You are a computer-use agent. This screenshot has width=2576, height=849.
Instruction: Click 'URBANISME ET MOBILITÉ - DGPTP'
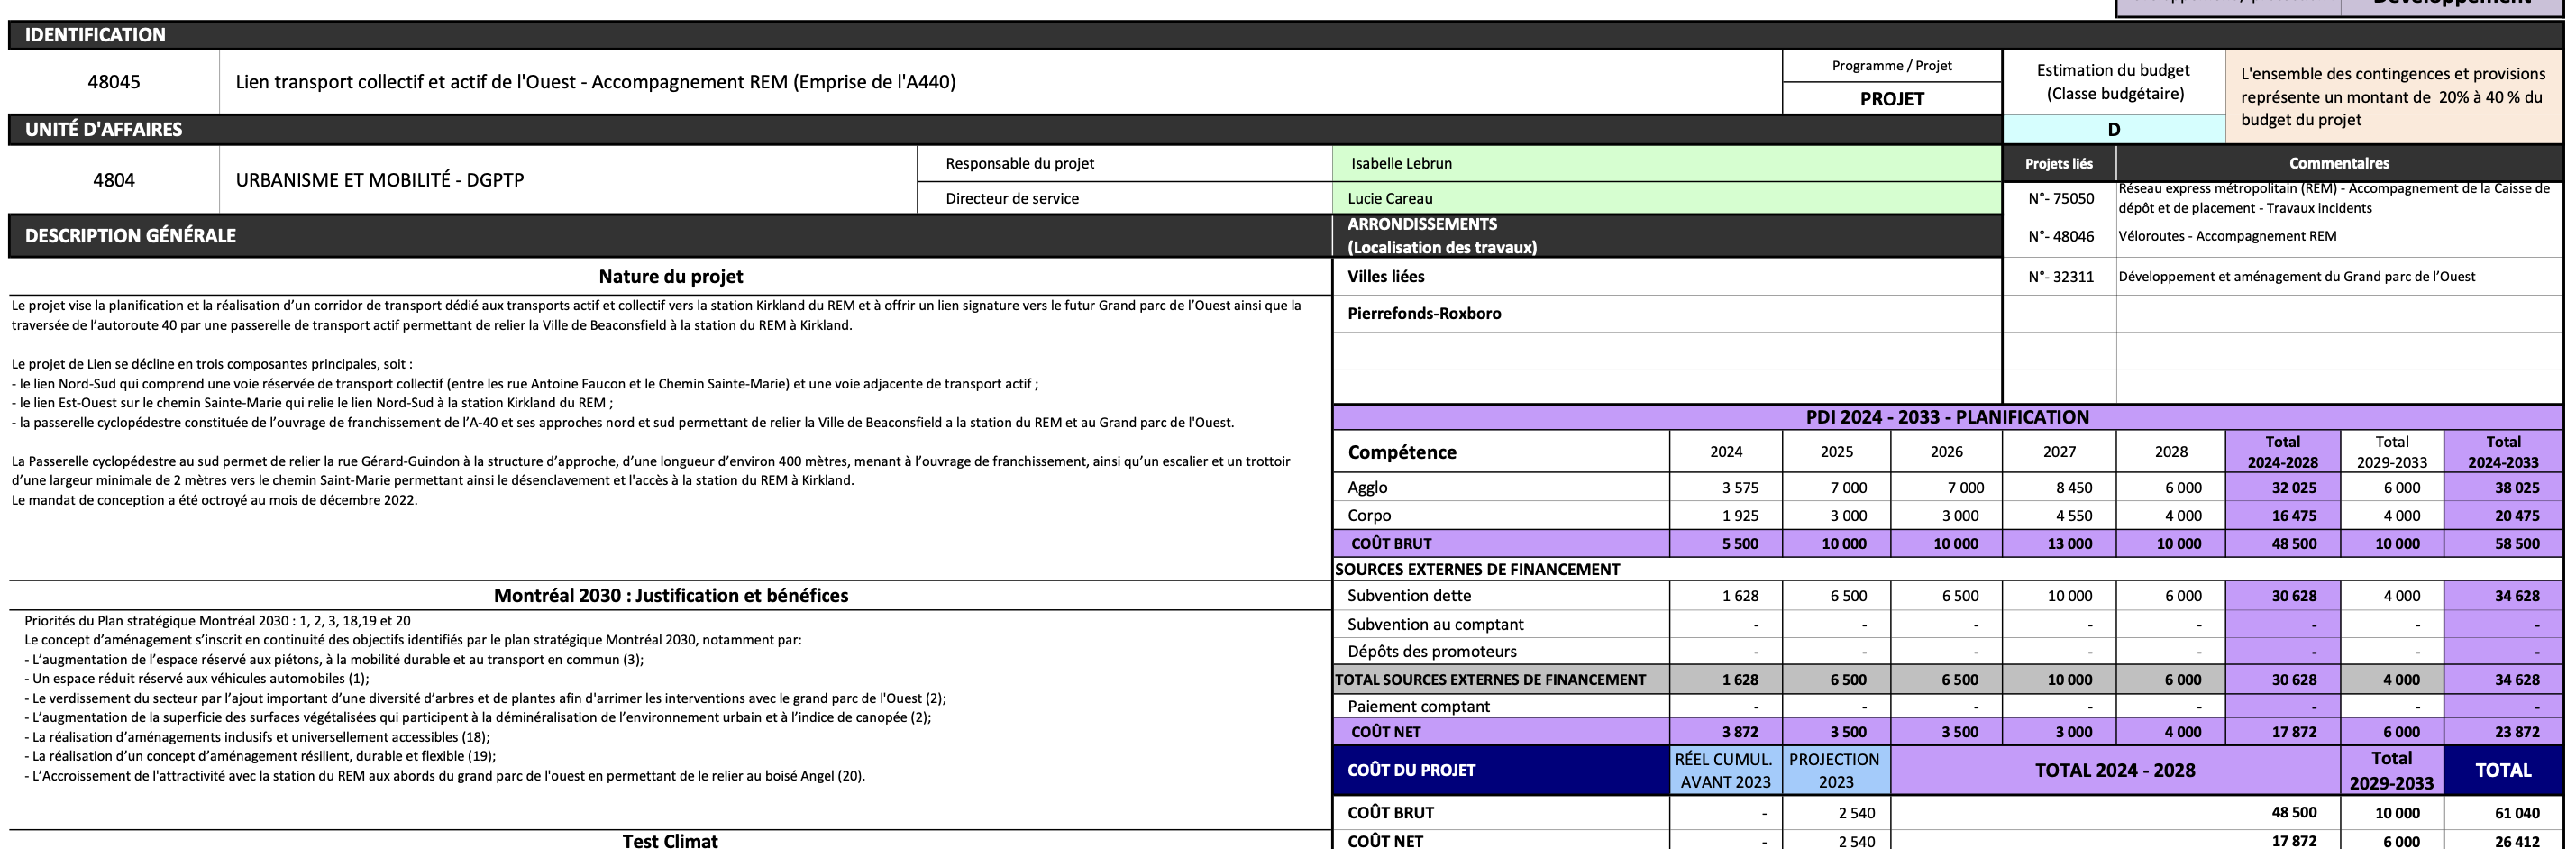(380, 180)
